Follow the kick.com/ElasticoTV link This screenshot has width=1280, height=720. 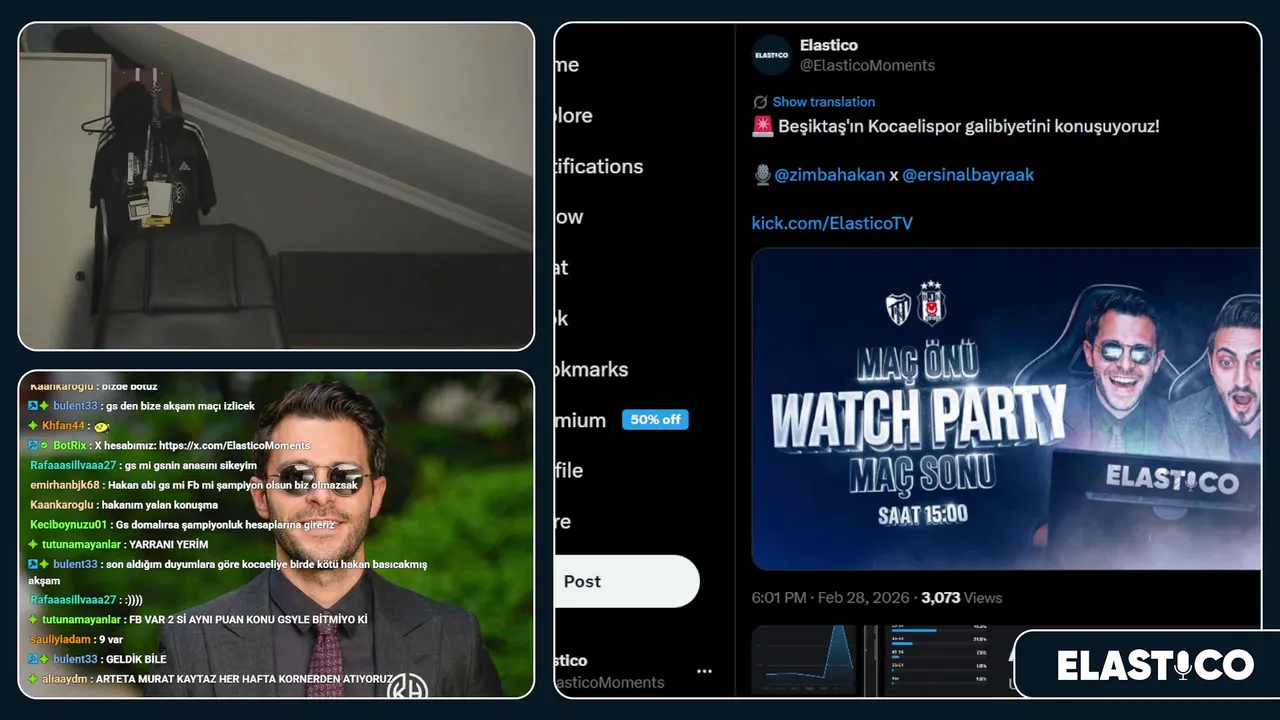click(832, 223)
